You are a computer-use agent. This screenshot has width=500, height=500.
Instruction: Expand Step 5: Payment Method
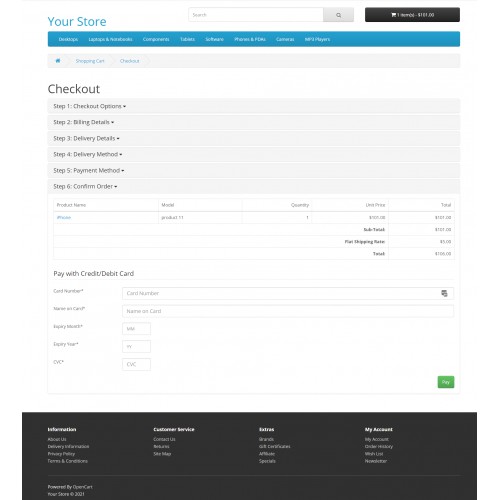point(89,170)
